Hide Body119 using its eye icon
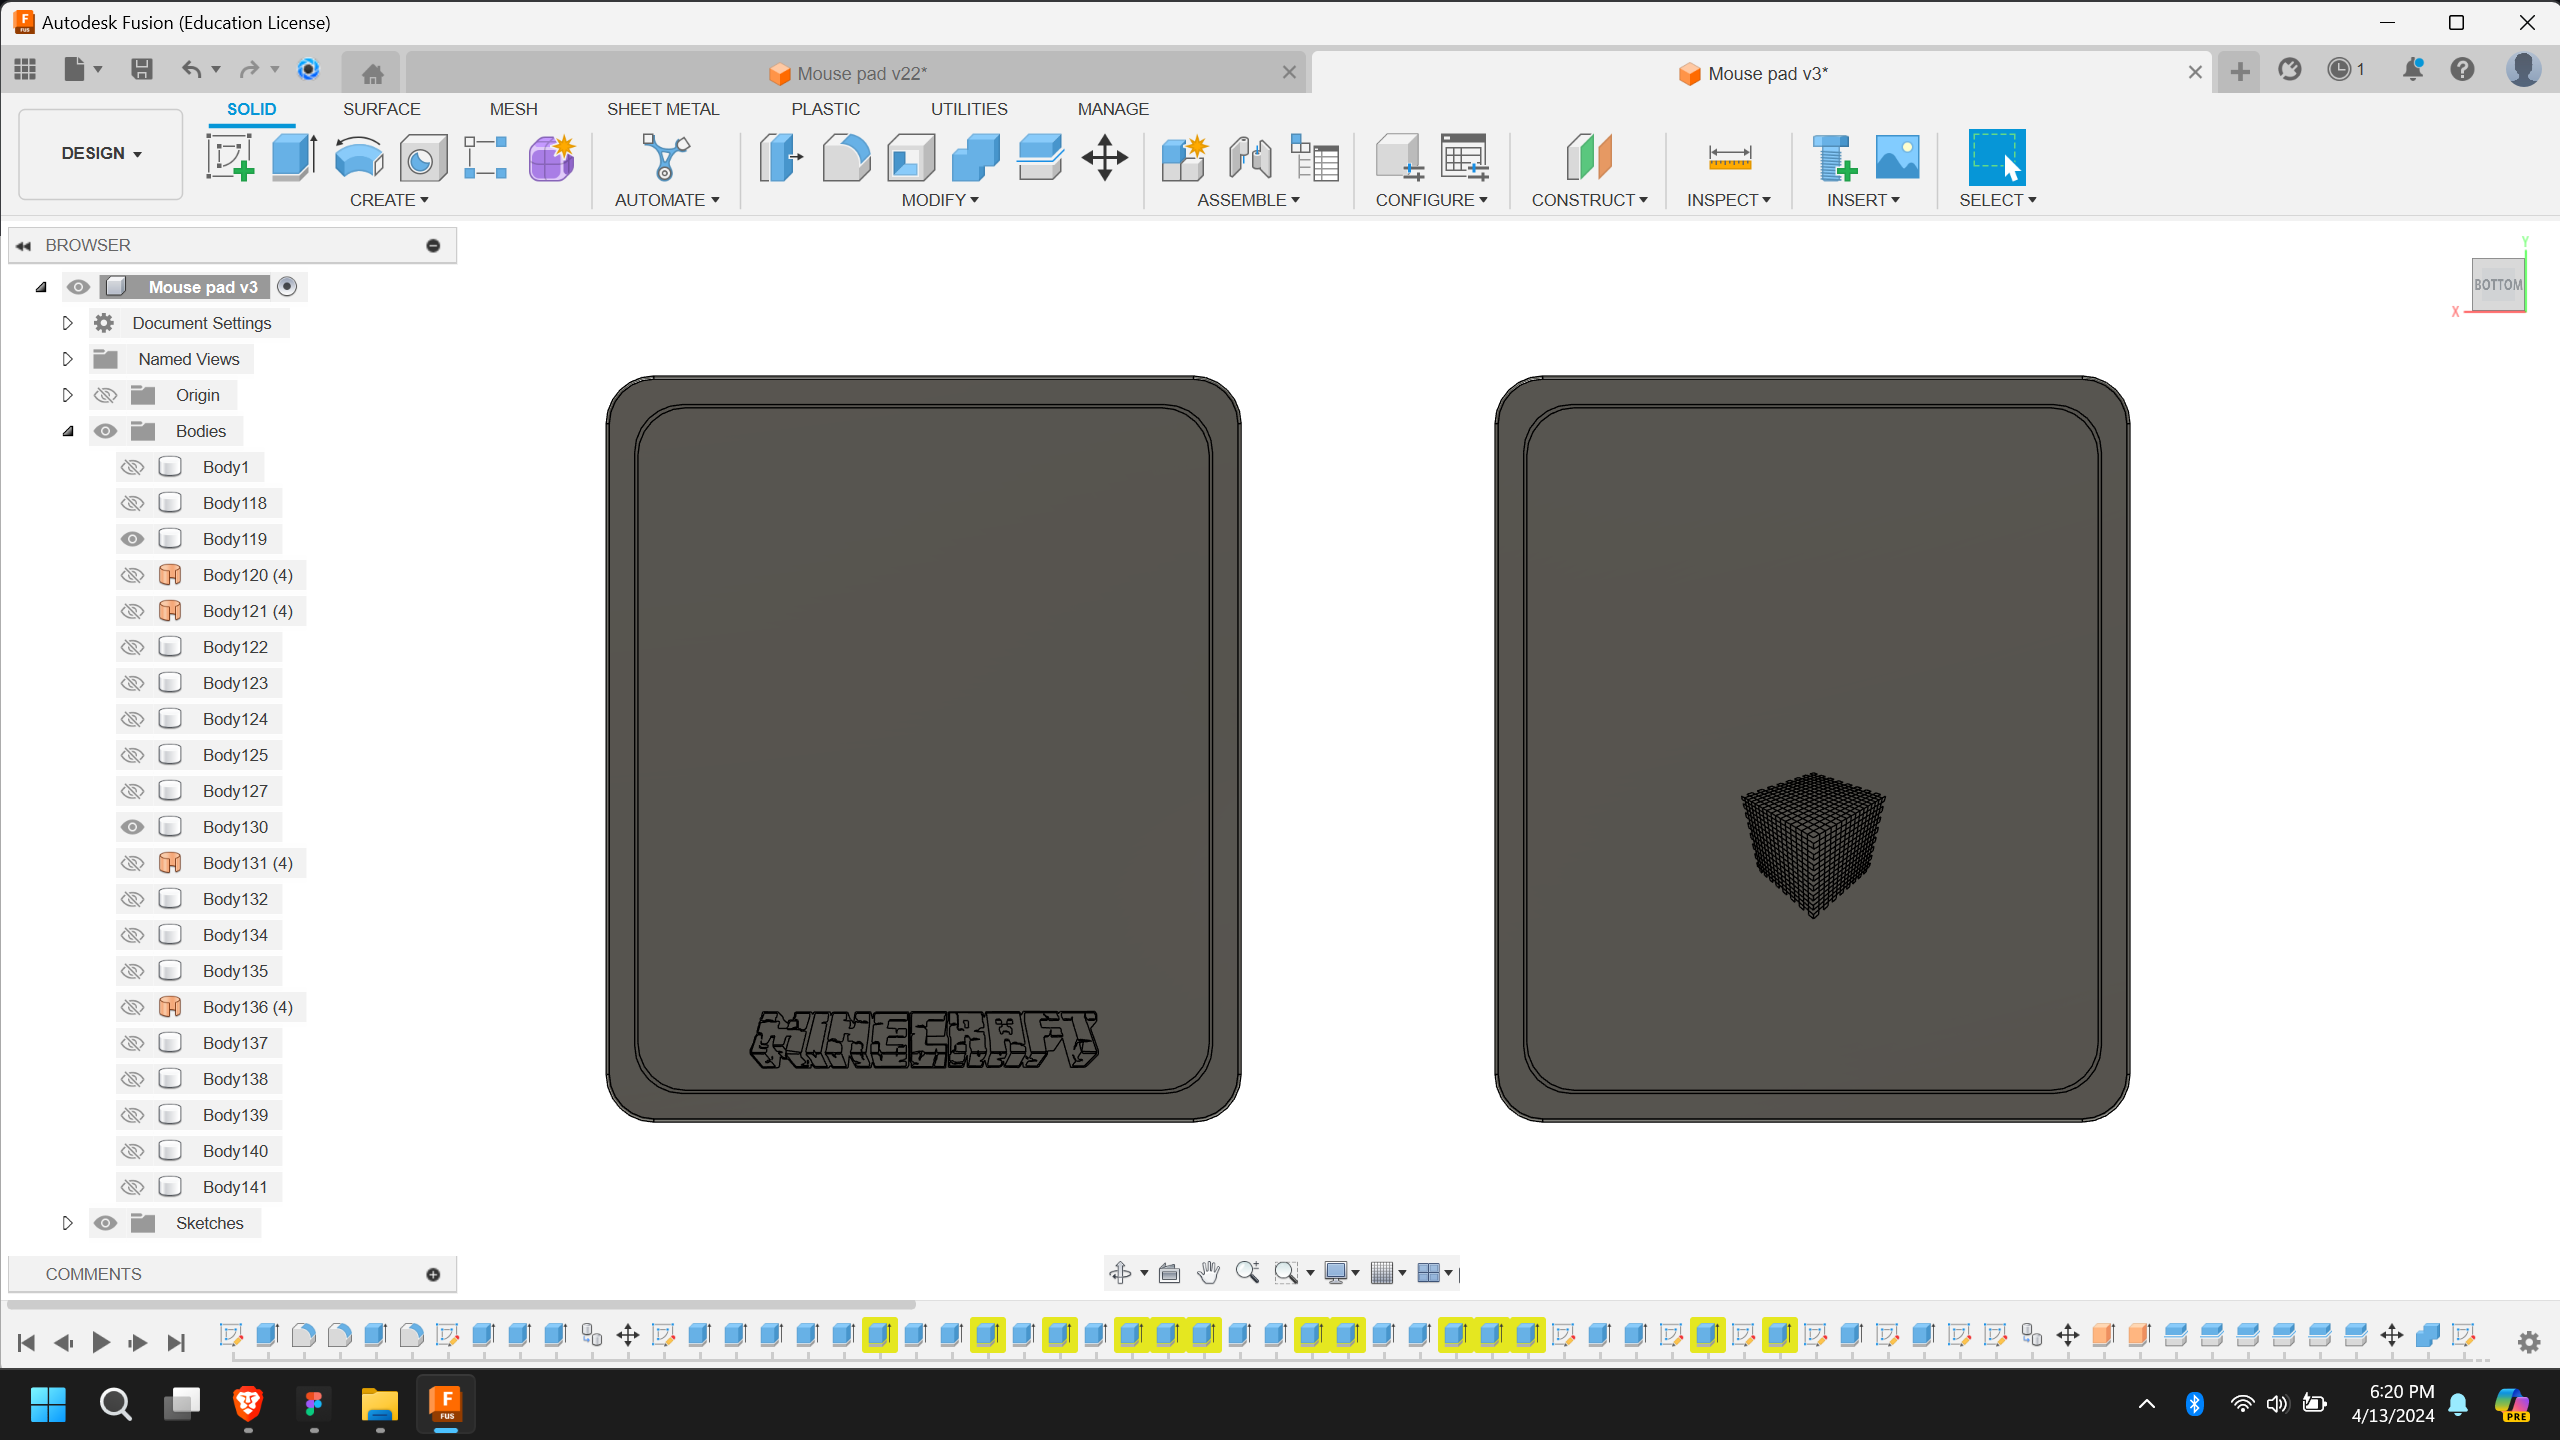 [132, 539]
